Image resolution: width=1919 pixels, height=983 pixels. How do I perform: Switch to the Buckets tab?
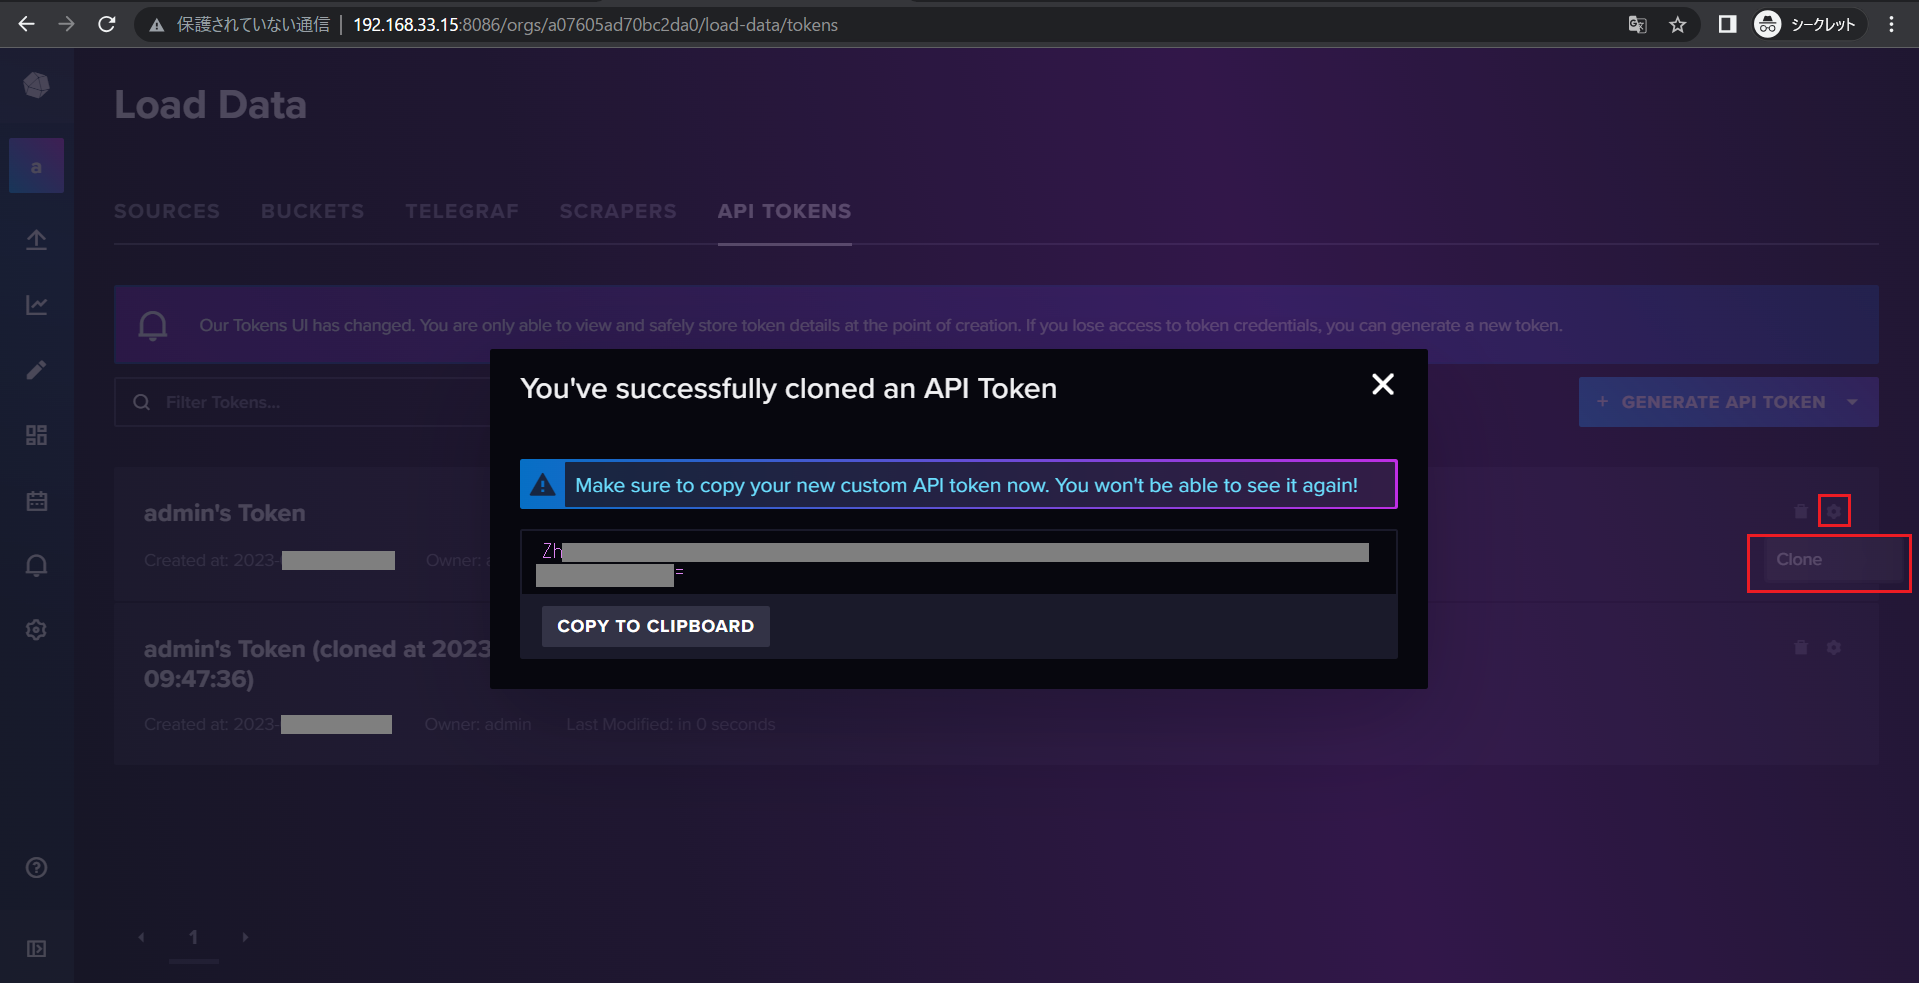312,212
